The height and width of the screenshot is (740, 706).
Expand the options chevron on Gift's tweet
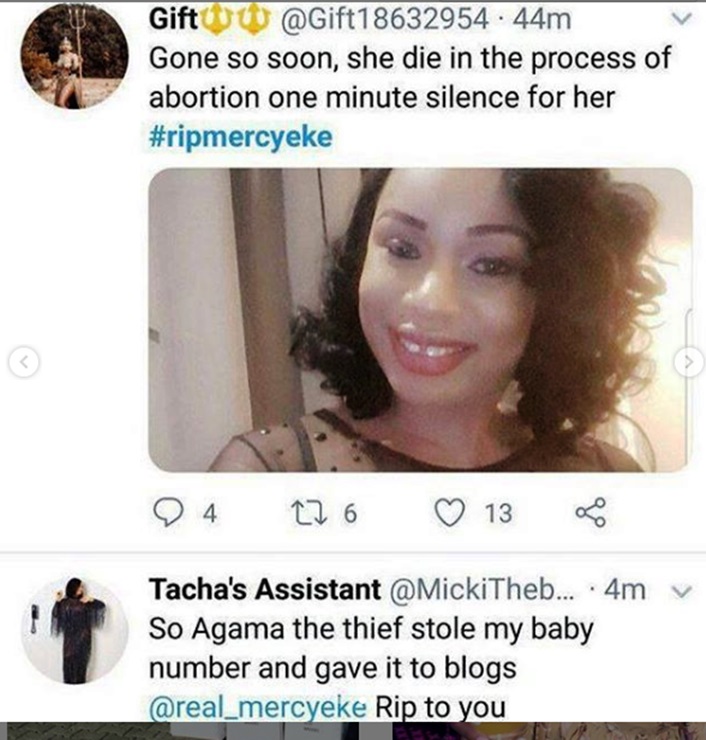coord(680,19)
